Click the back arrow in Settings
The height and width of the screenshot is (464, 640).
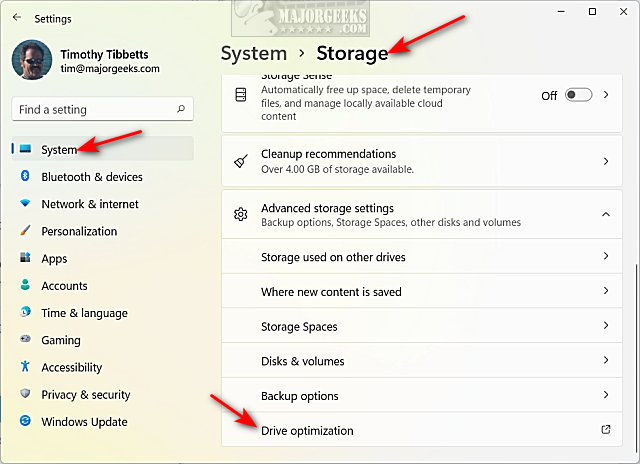click(16, 17)
